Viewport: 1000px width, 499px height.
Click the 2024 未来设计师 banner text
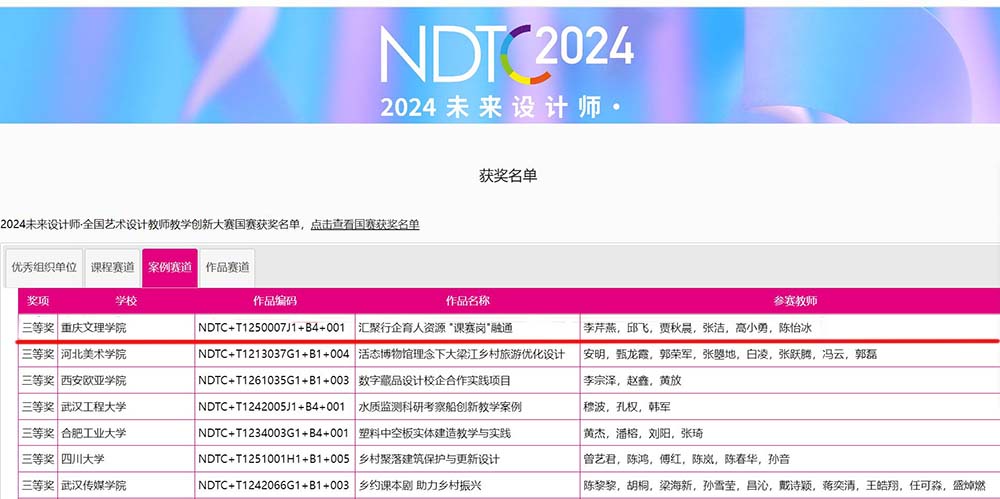[x=500, y=105]
